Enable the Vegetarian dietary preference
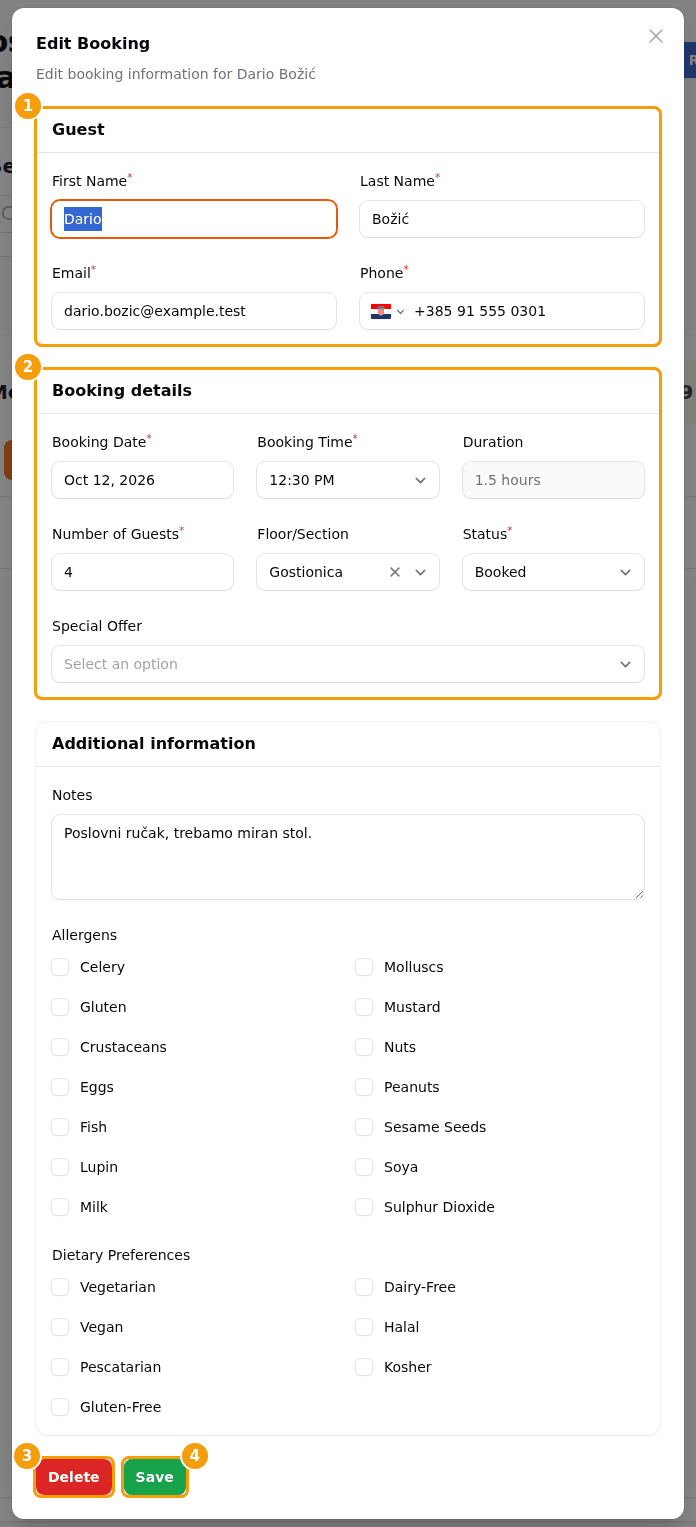The image size is (696, 1527). (x=60, y=1287)
